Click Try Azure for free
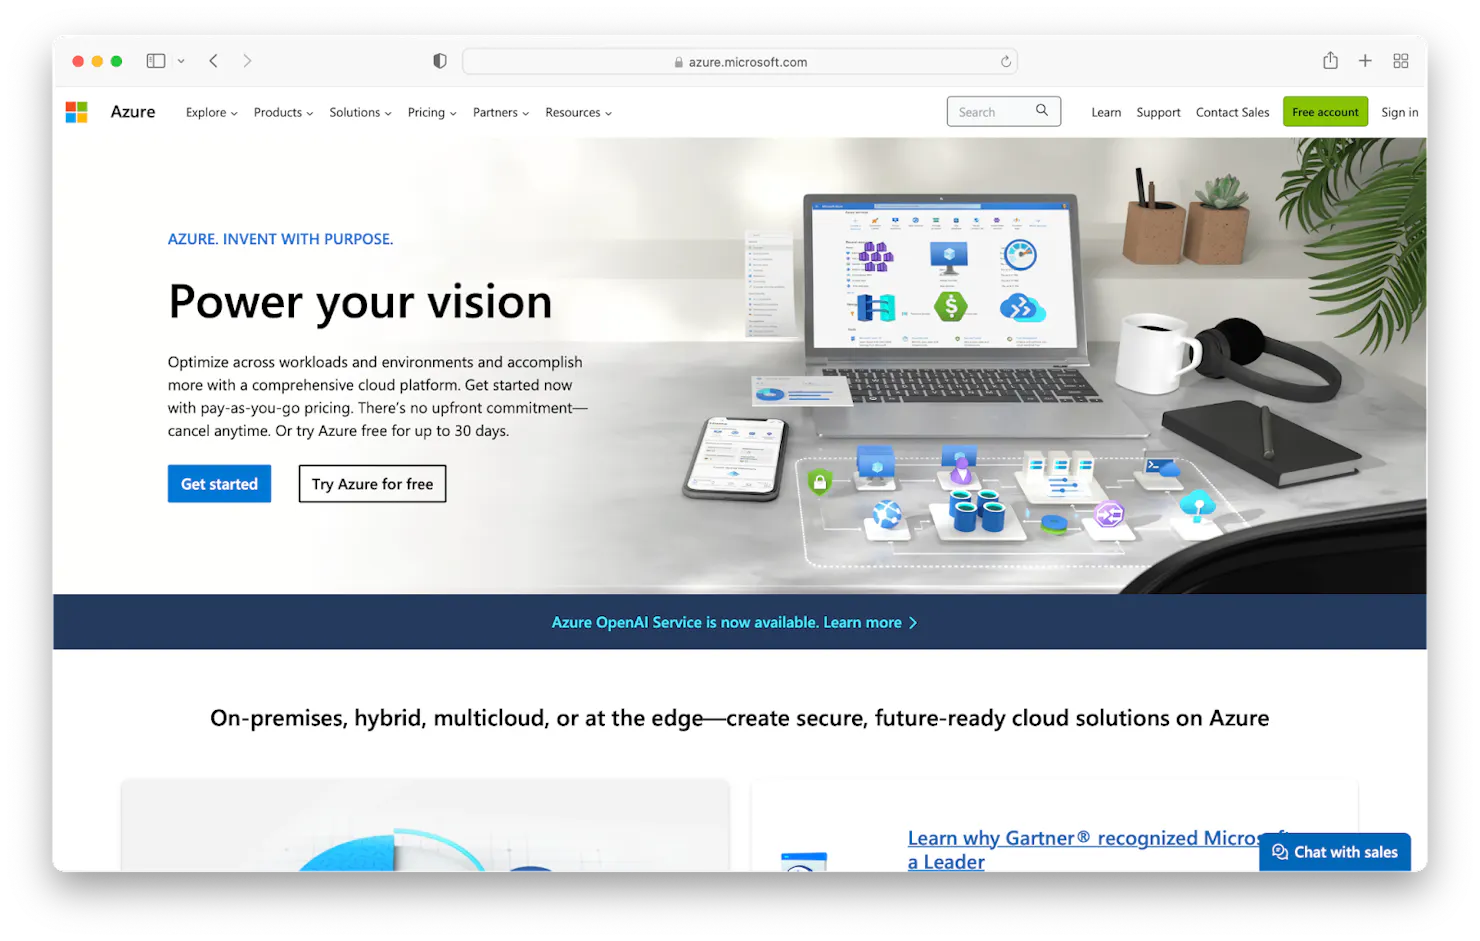 [372, 484]
